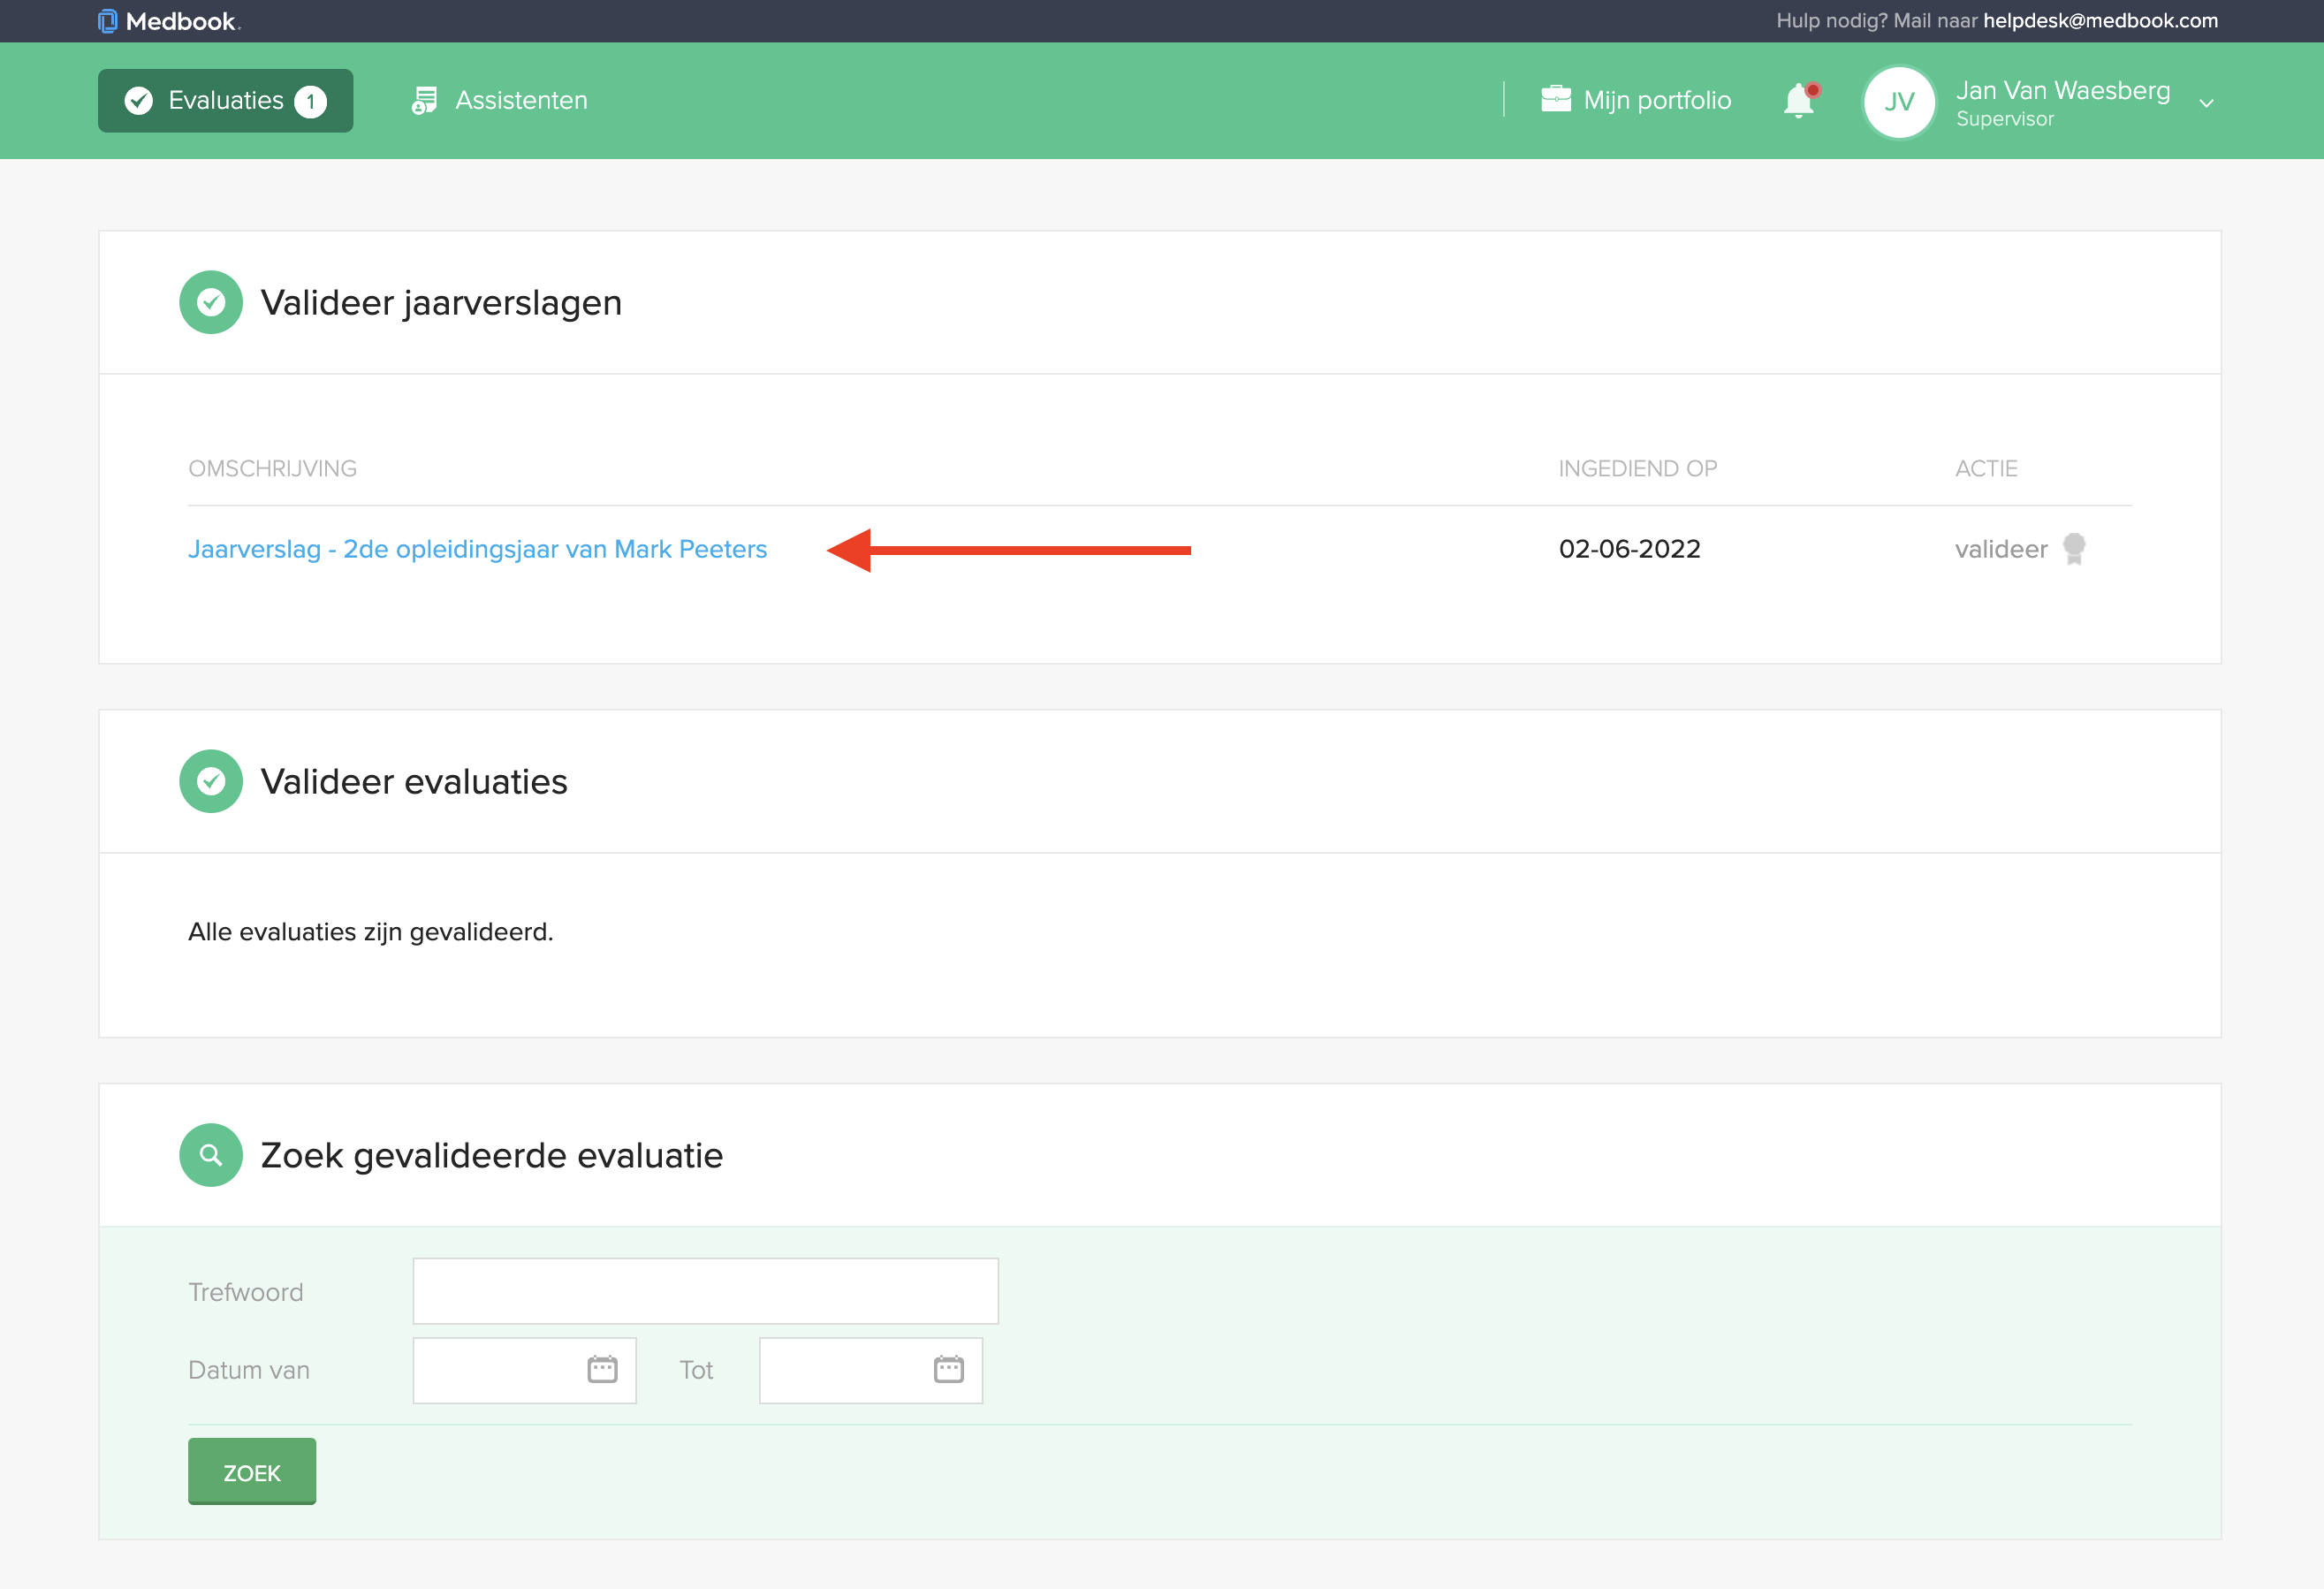Click the Evaluaties count badge
This screenshot has width=2324, height=1589.
(x=310, y=101)
